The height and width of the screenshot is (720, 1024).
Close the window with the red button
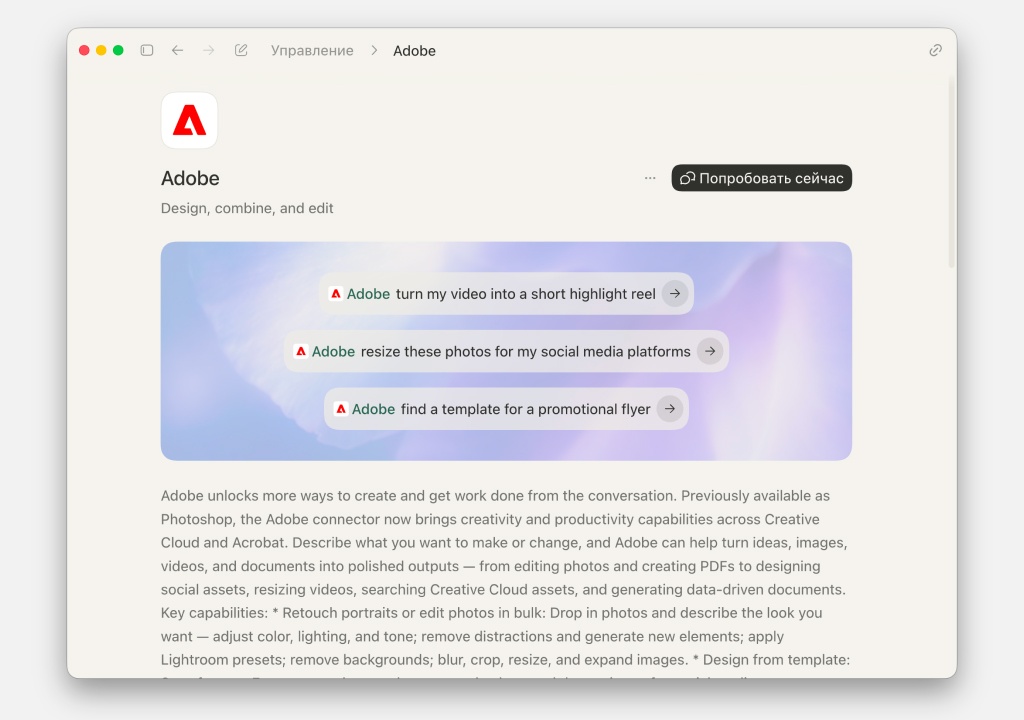click(x=84, y=50)
